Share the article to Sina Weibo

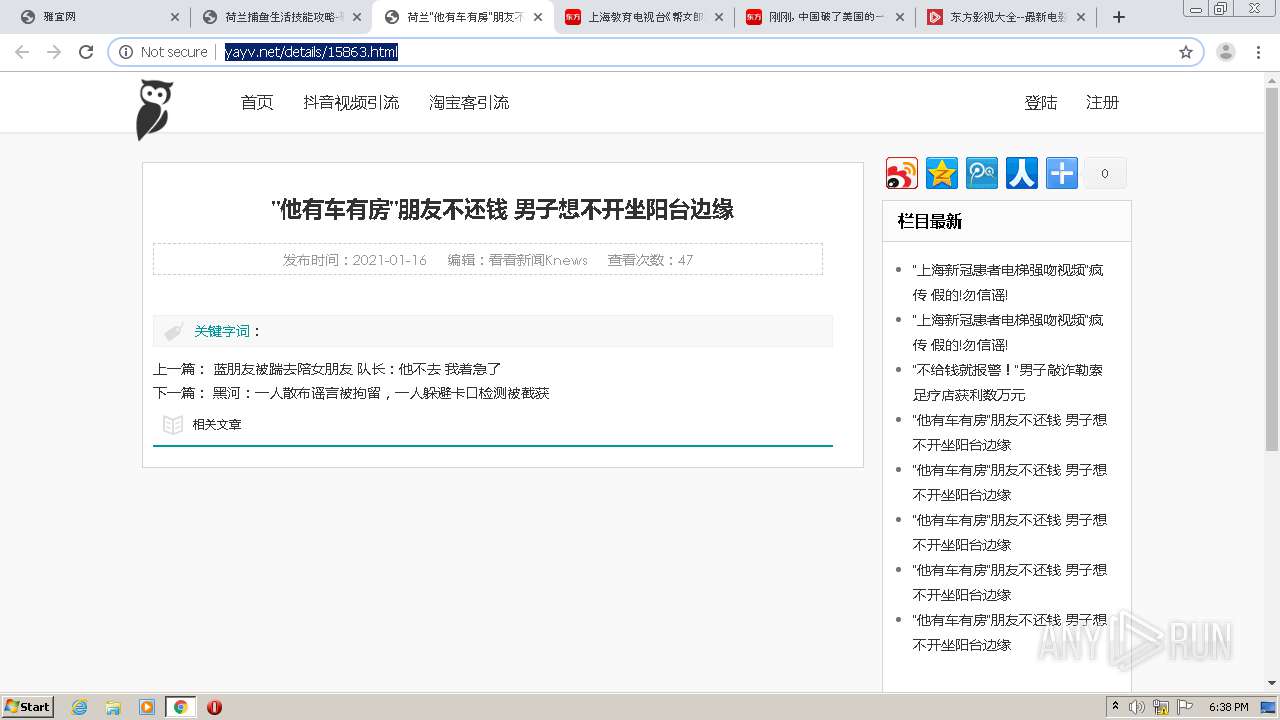902,173
